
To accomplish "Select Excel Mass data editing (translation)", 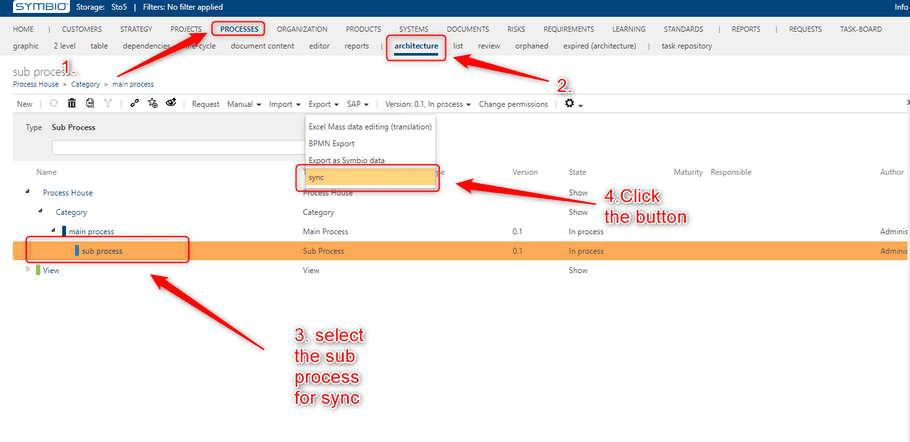I will click(x=370, y=126).
